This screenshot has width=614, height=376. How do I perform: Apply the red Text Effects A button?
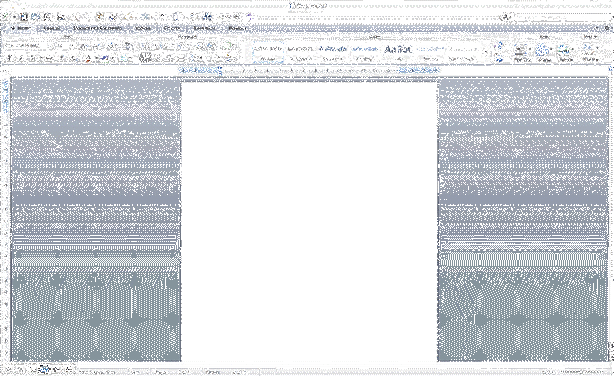88,59
